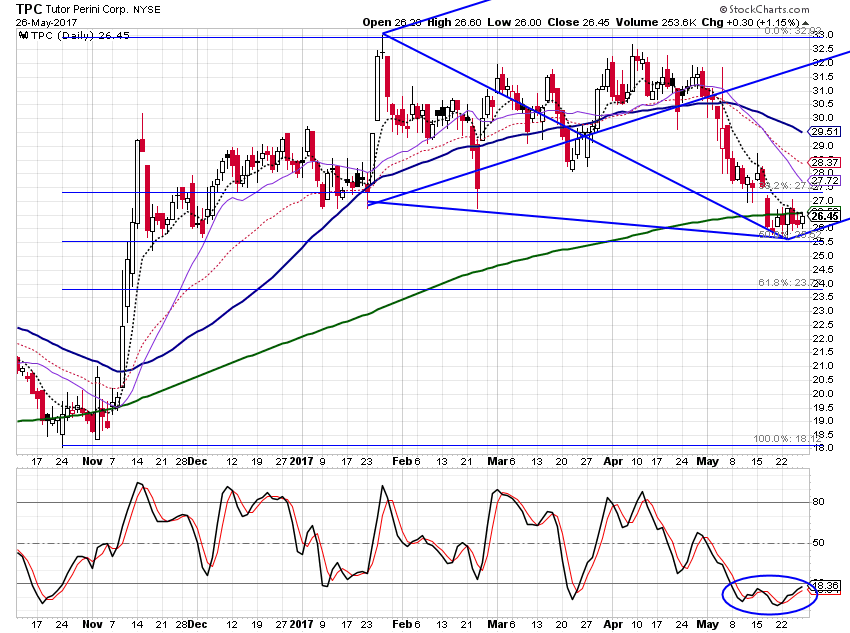Click the "Volume 253.6K" reading
Screen dimensions: 850x633
click(656, 23)
